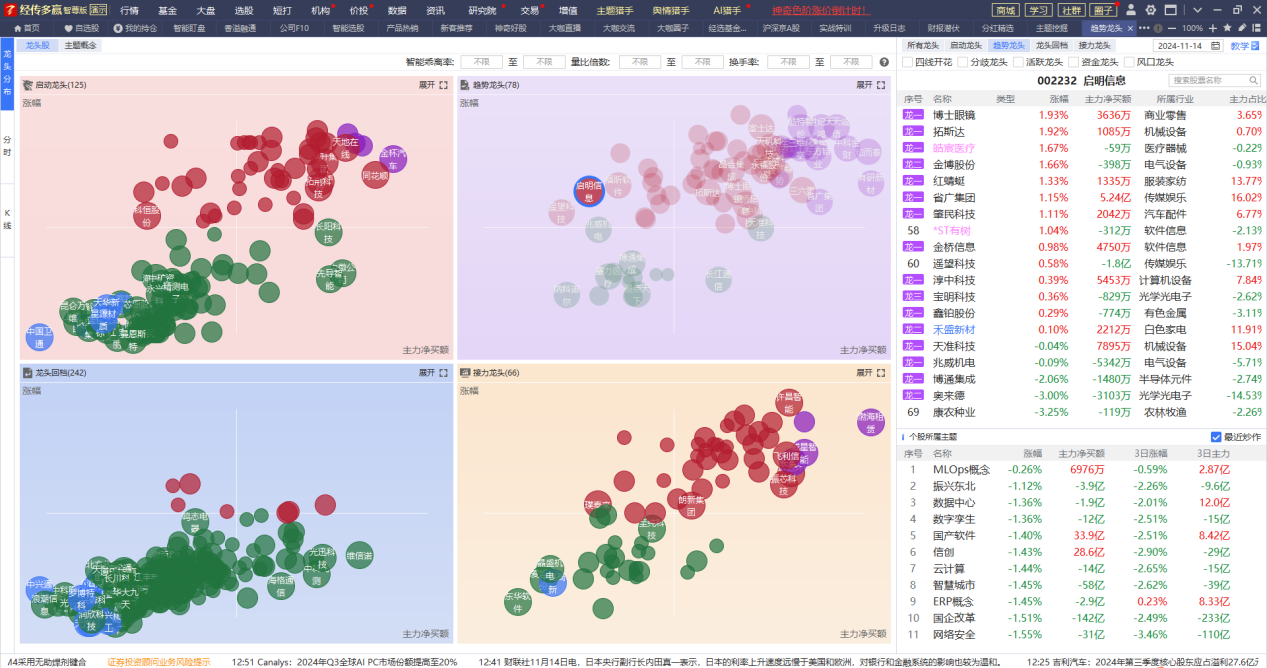Open the settings gear in title bar
Viewport: 1267px width, 668px height.
coord(1151,10)
